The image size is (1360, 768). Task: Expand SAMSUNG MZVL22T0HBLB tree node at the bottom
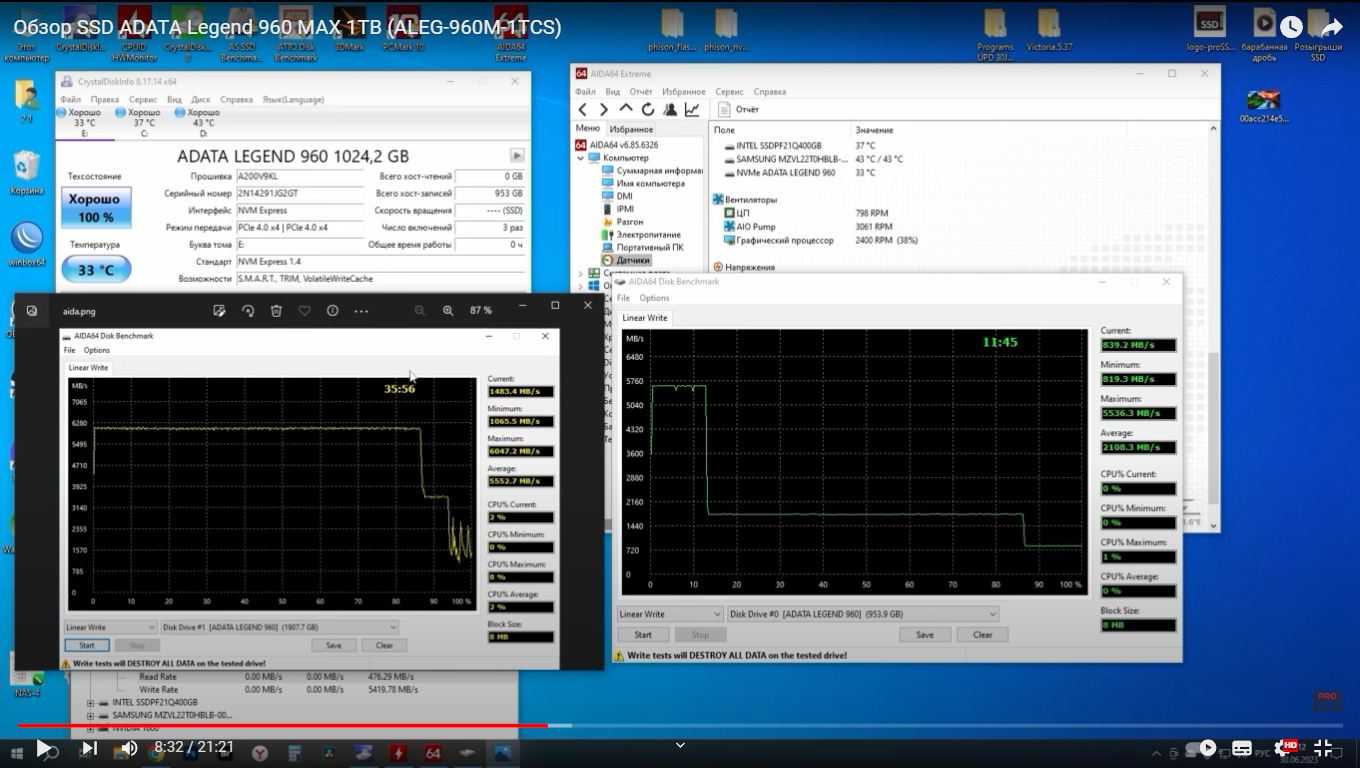pos(90,716)
